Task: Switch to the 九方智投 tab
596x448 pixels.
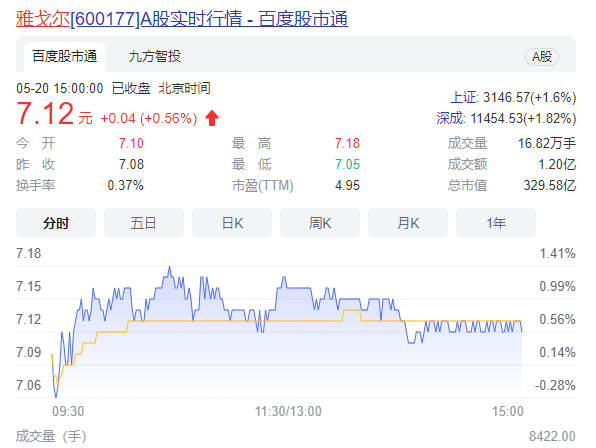Action: pyautogui.click(x=155, y=57)
